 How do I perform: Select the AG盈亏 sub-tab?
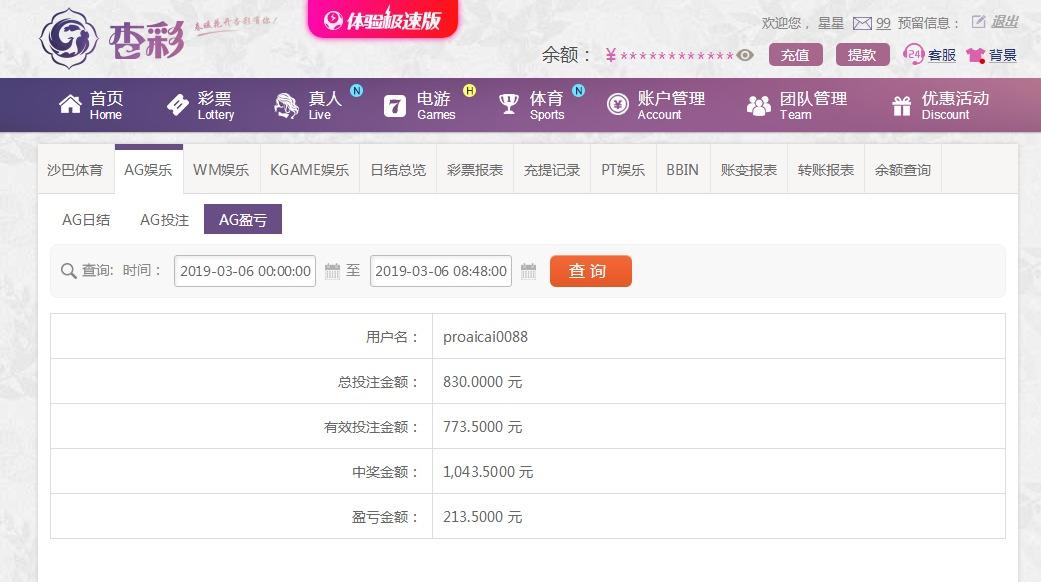(x=243, y=220)
